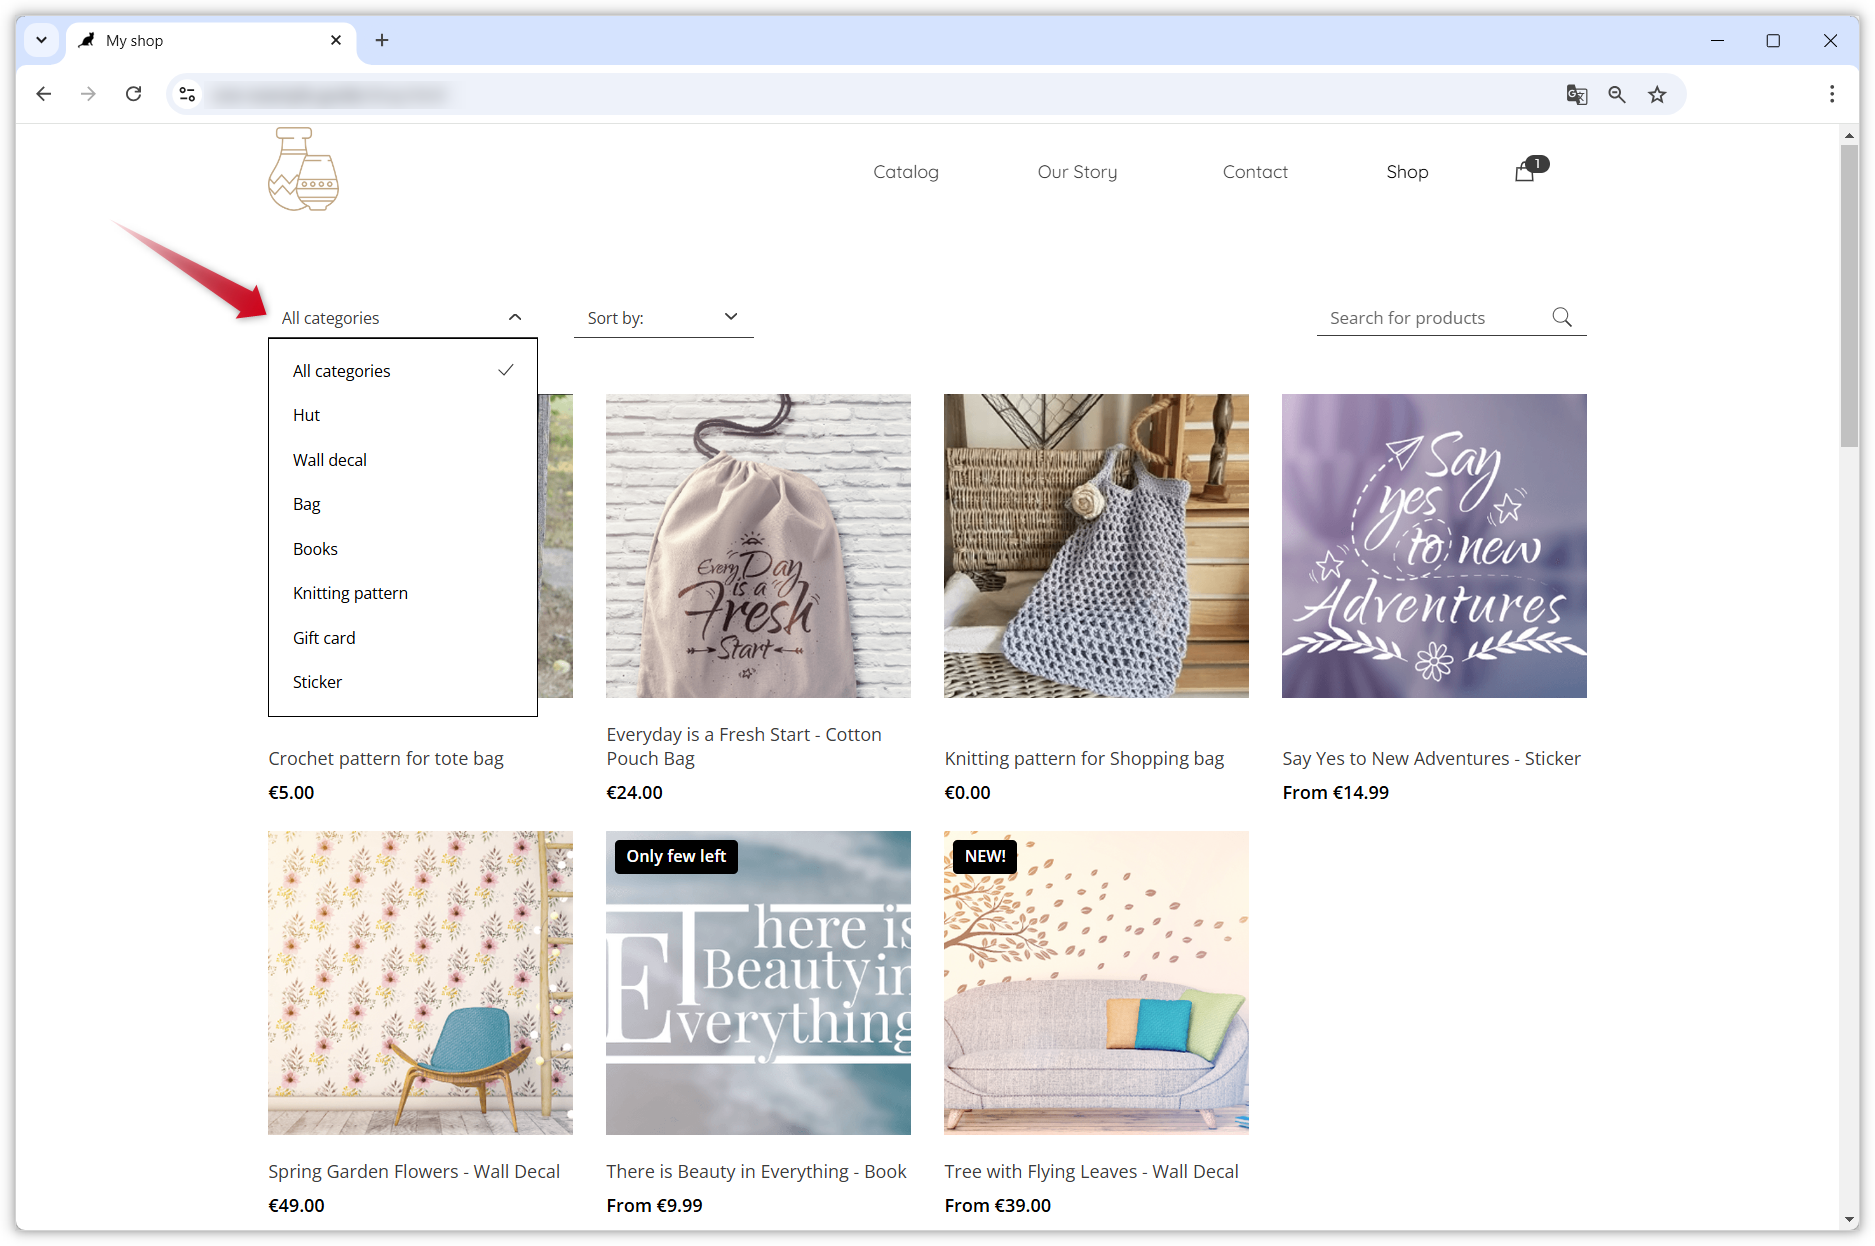Collapse the All categories dropdown
The height and width of the screenshot is (1246, 1875).
pyautogui.click(x=402, y=317)
